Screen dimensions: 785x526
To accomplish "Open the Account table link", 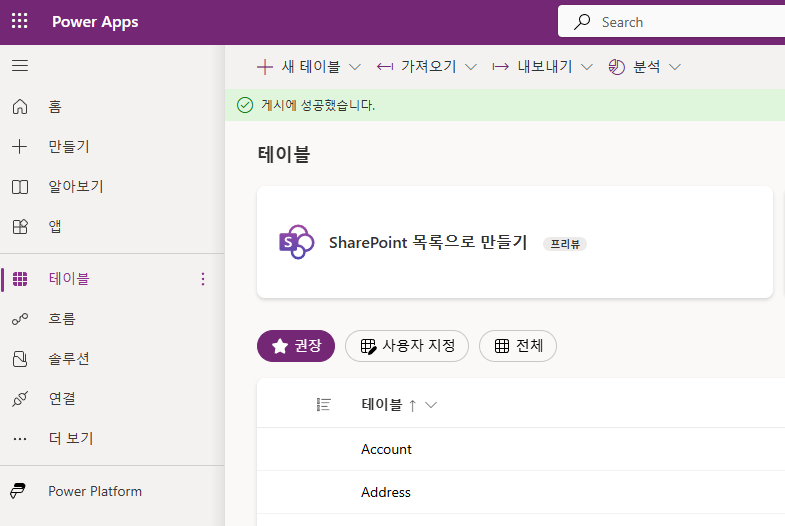I will tap(387, 450).
